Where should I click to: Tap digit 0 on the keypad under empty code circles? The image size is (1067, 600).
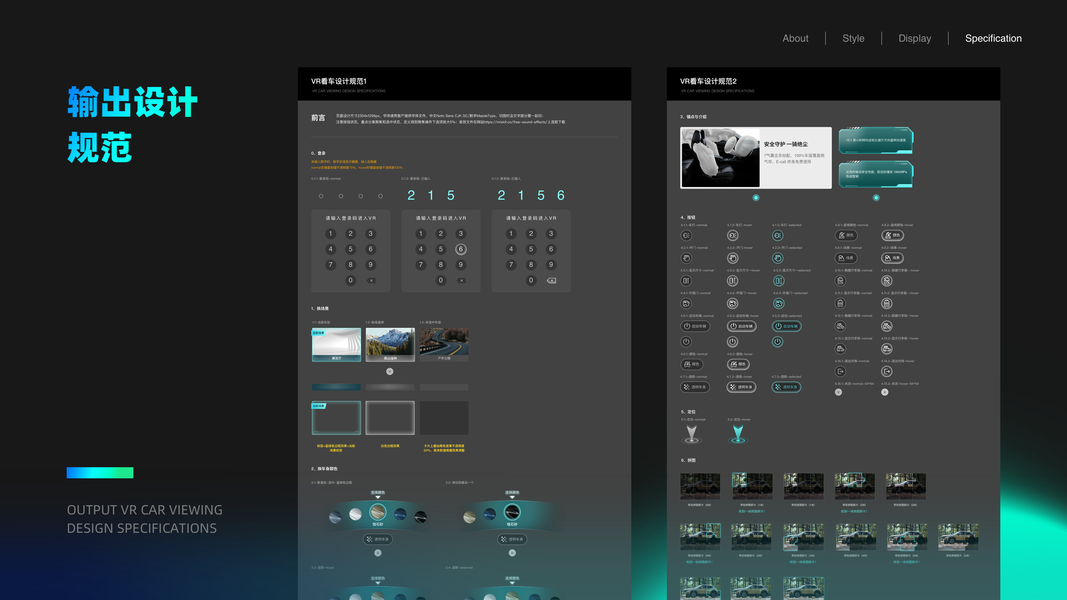350,280
